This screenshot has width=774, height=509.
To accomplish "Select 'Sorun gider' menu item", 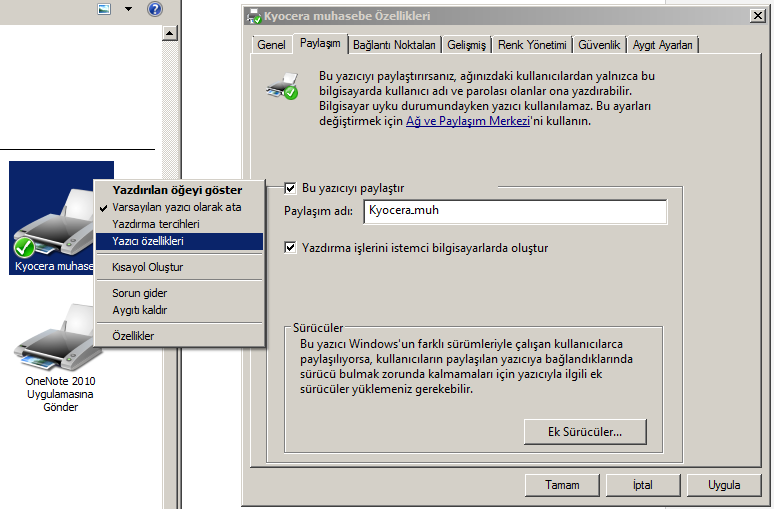I will [180, 293].
